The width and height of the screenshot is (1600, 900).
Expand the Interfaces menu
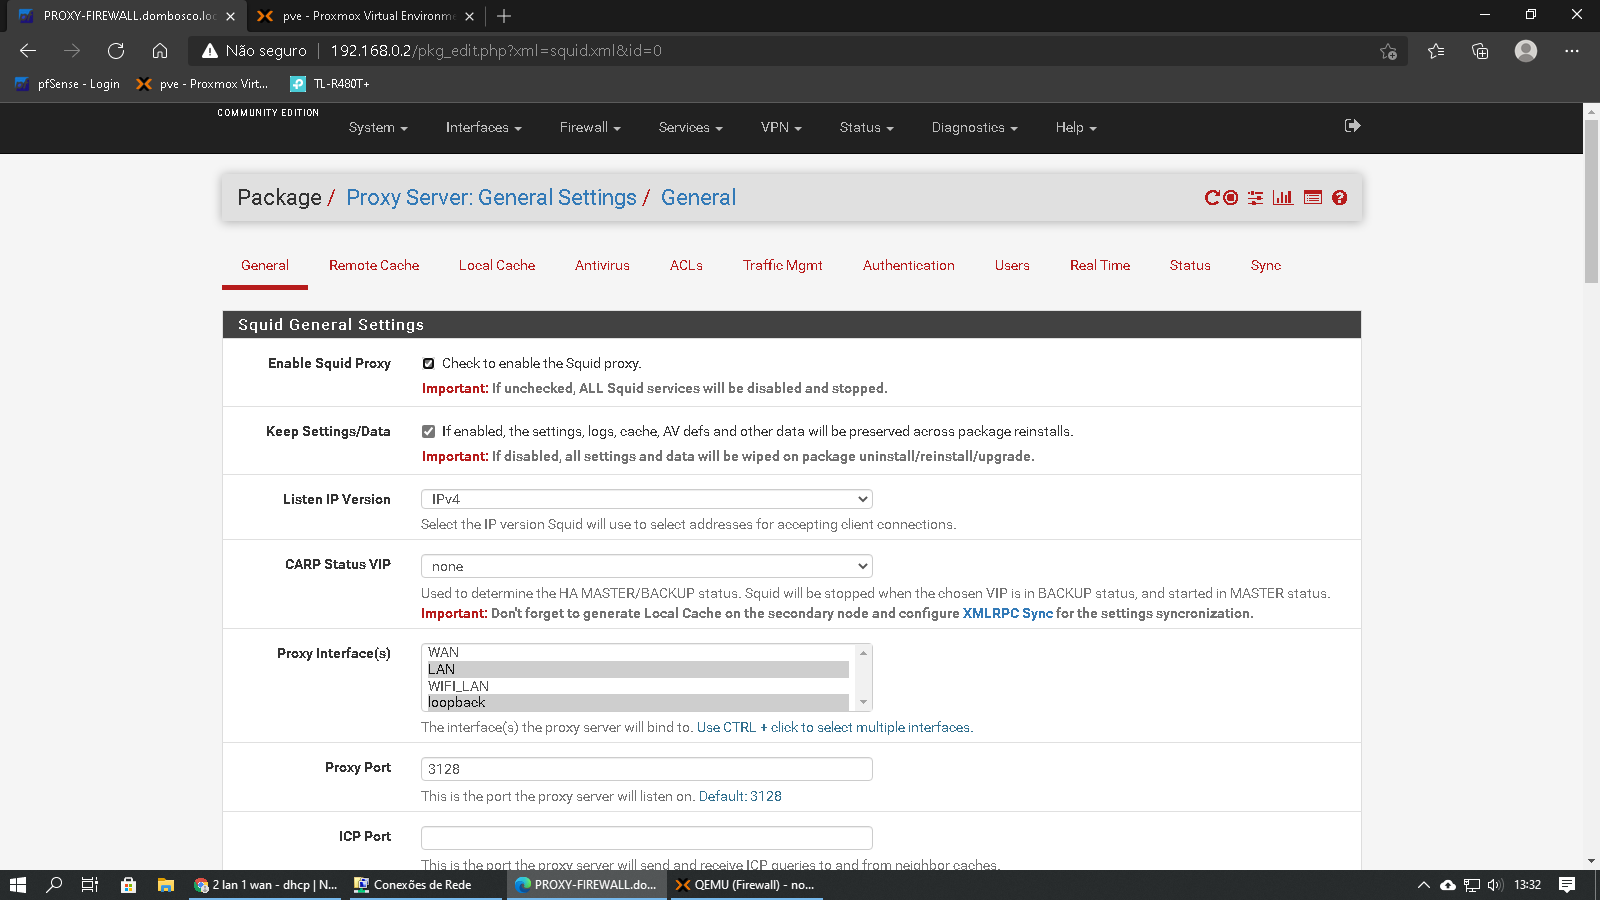484,128
